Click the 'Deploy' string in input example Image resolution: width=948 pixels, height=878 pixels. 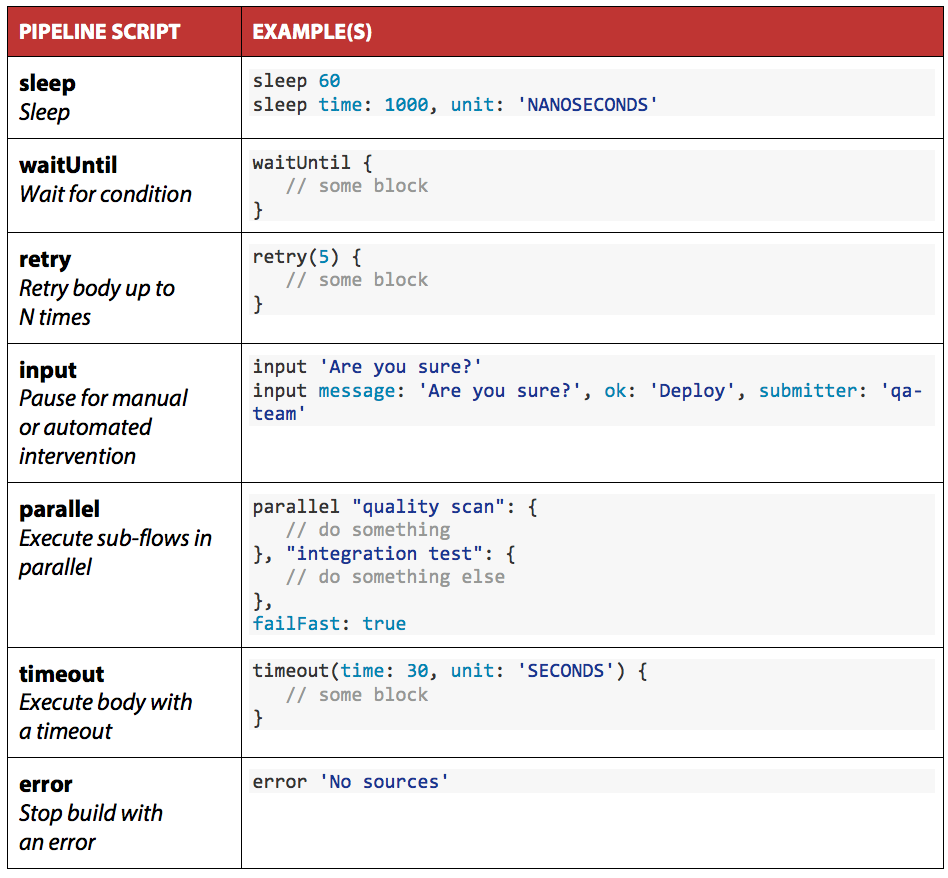click(x=694, y=390)
